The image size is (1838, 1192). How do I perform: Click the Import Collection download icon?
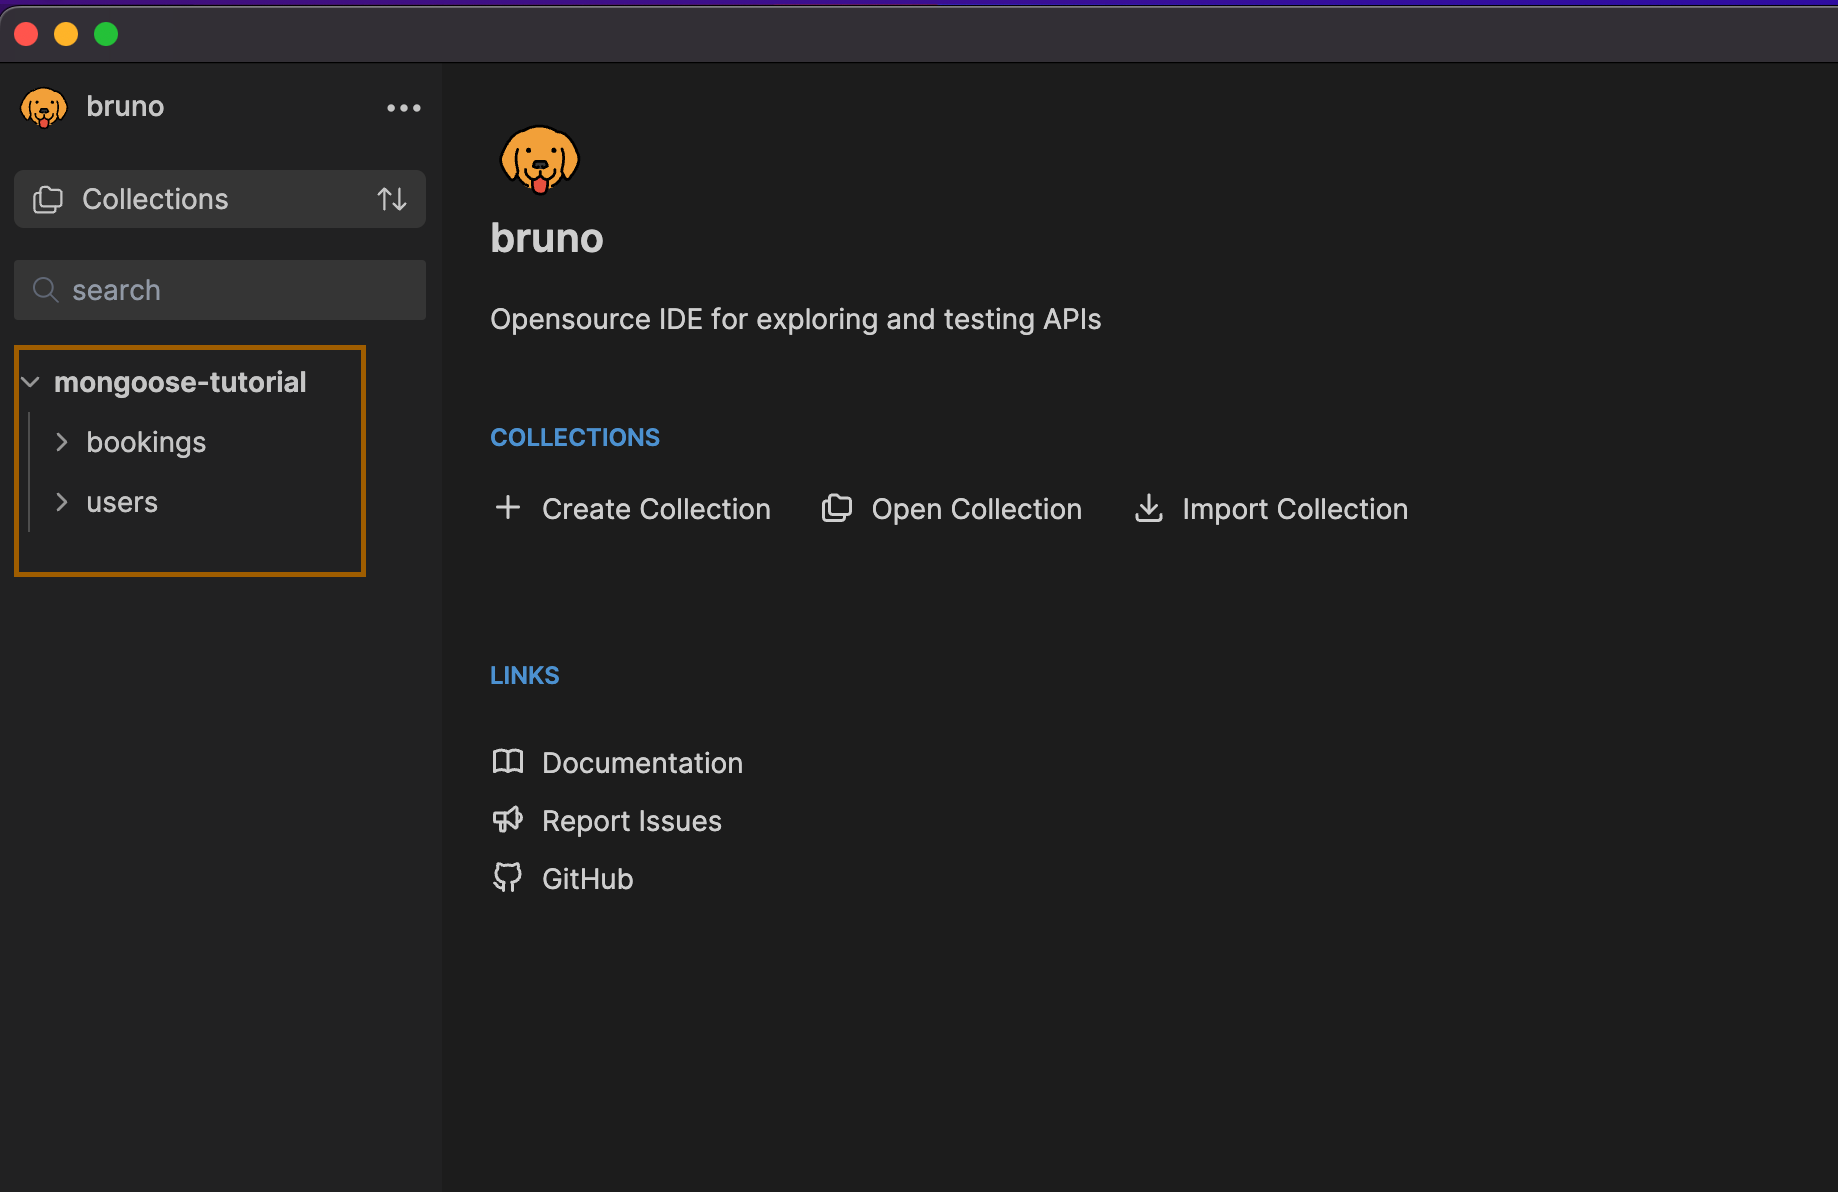click(x=1148, y=508)
